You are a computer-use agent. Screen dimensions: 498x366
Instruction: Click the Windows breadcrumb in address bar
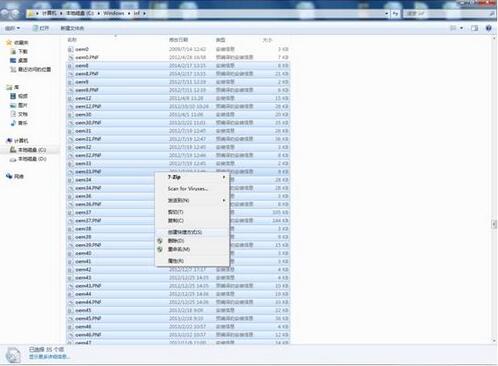pyautogui.click(x=113, y=13)
